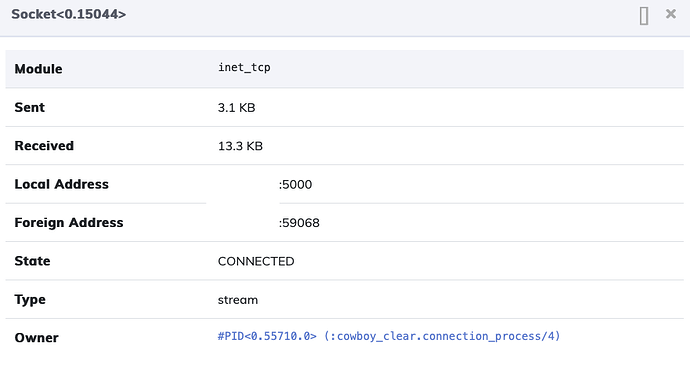Click the Owner row label

pyautogui.click(x=37, y=338)
